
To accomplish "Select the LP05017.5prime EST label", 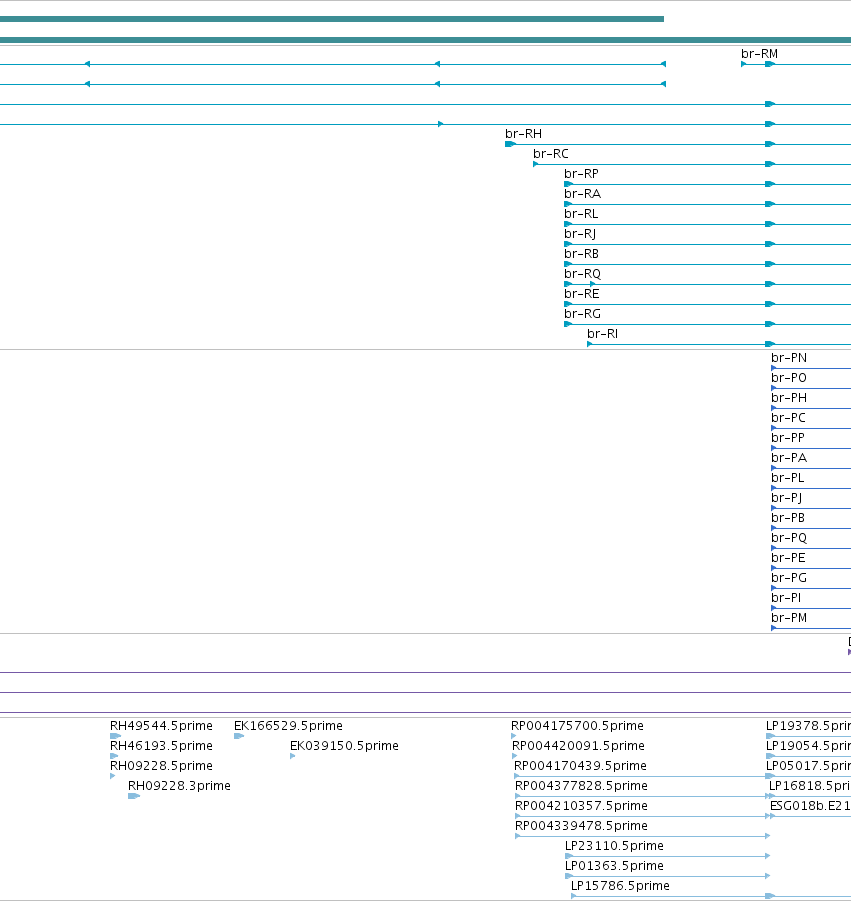I will pos(808,766).
